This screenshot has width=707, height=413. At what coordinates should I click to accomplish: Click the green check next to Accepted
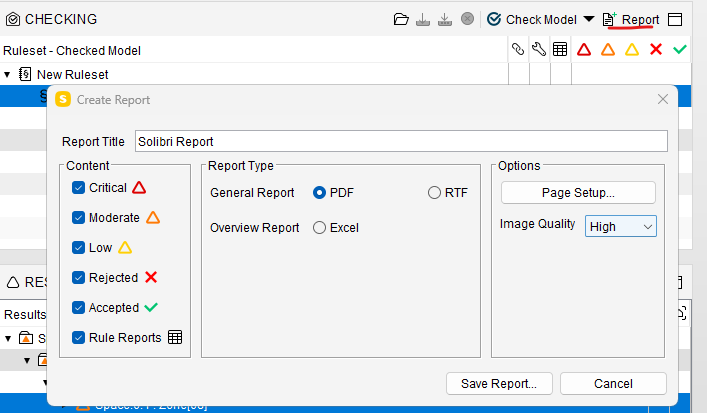click(151, 307)
